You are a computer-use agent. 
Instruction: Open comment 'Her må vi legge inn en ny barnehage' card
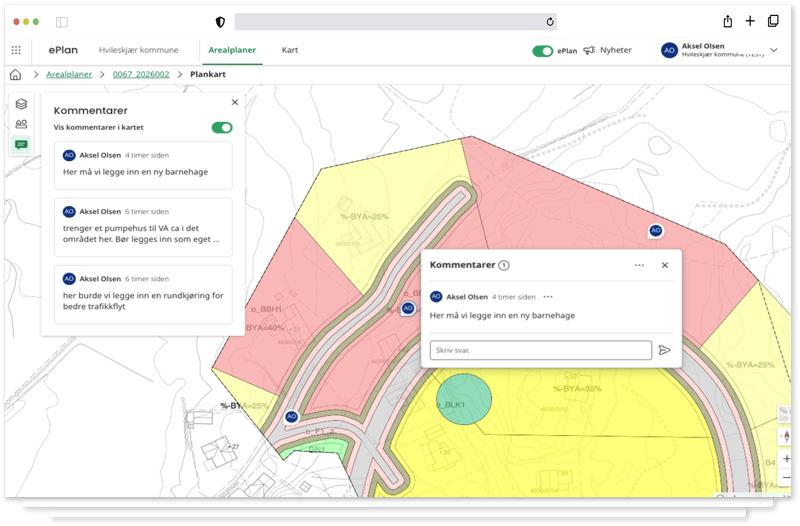[x=143, y=165]
